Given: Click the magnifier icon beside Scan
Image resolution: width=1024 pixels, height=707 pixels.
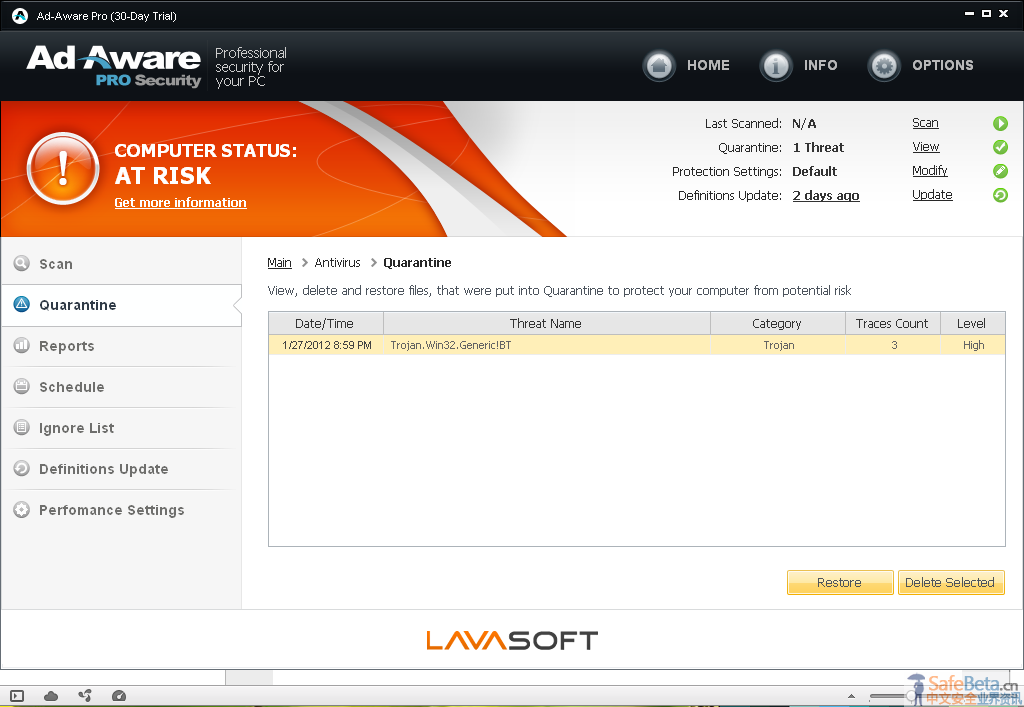Looking at the screenshot, I should point(22,263).
